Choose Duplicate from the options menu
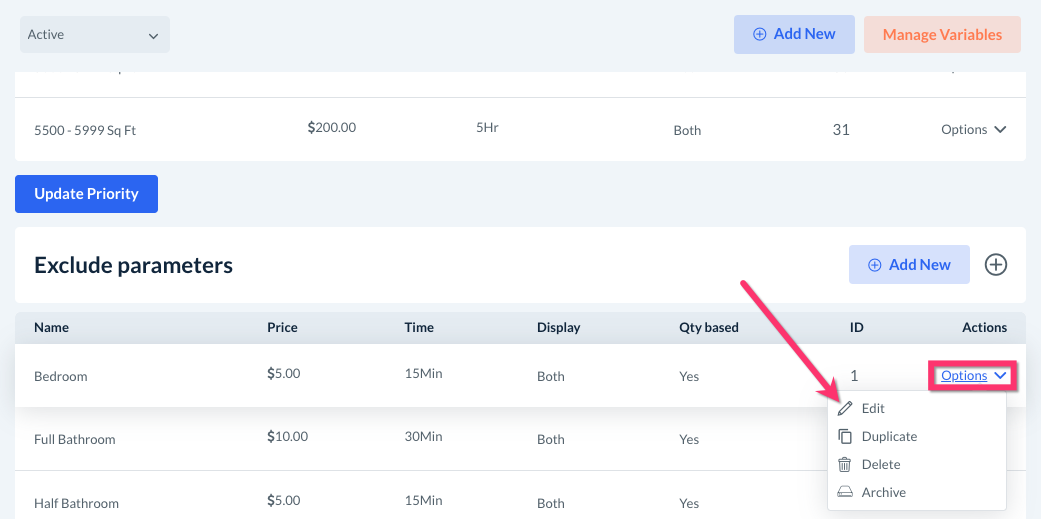1041x519 pixels. click(888, 436)
